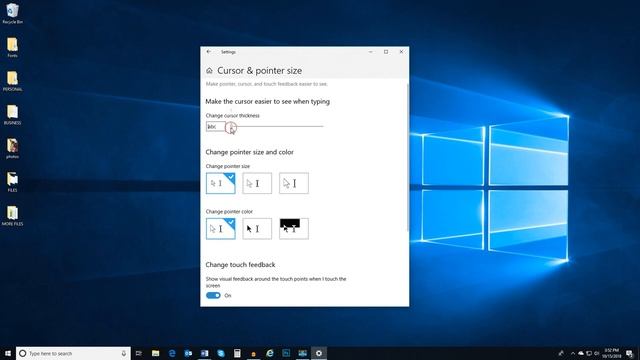Open the Recycle Bin desktop icon
640x360 pixels.
(12, 13)
